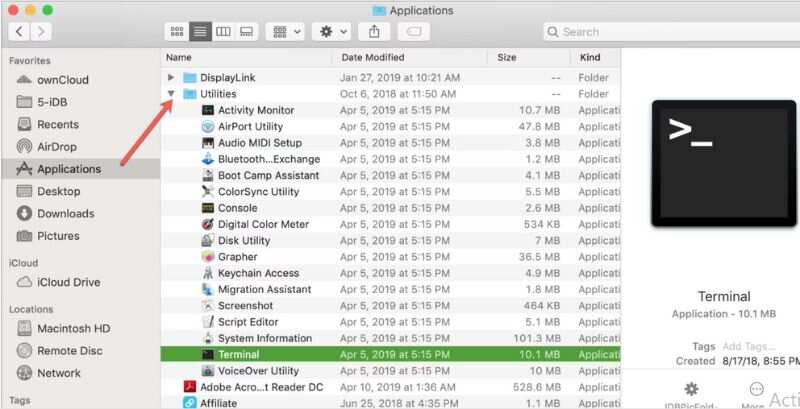Switch to icon view mode

pyautogui.click(x=176, y=31)
